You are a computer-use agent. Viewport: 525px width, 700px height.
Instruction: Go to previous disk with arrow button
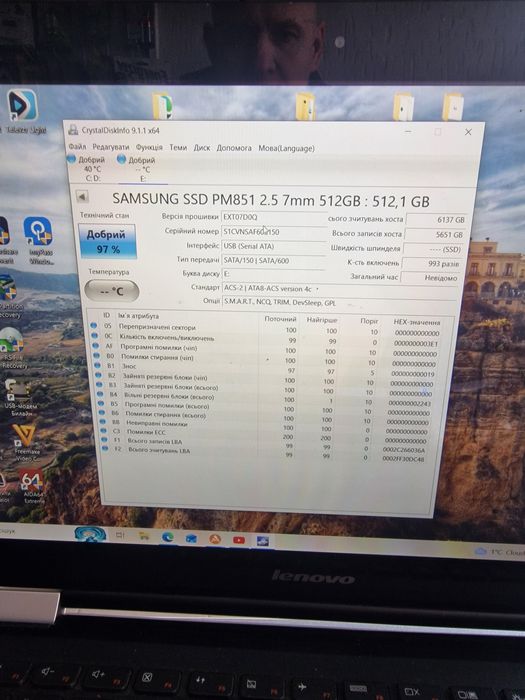tap(82, 196)
